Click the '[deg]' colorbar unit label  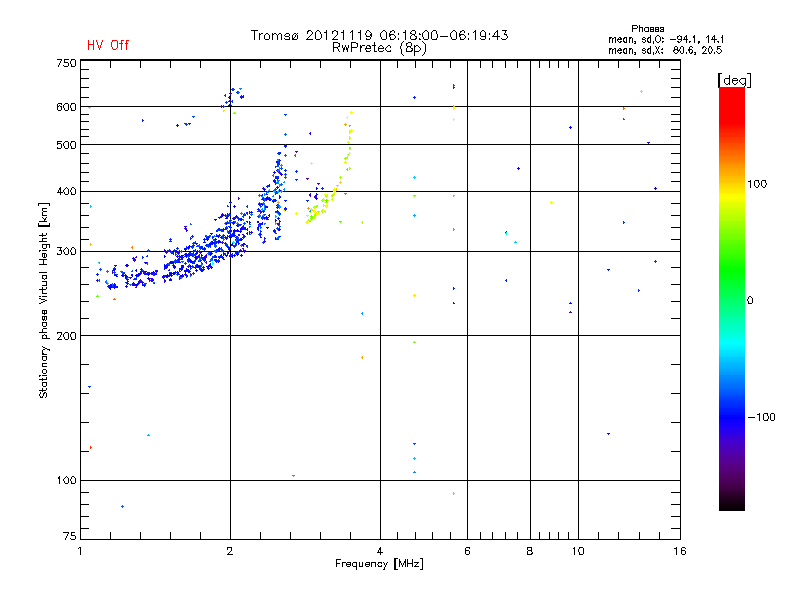coord(734,80)
